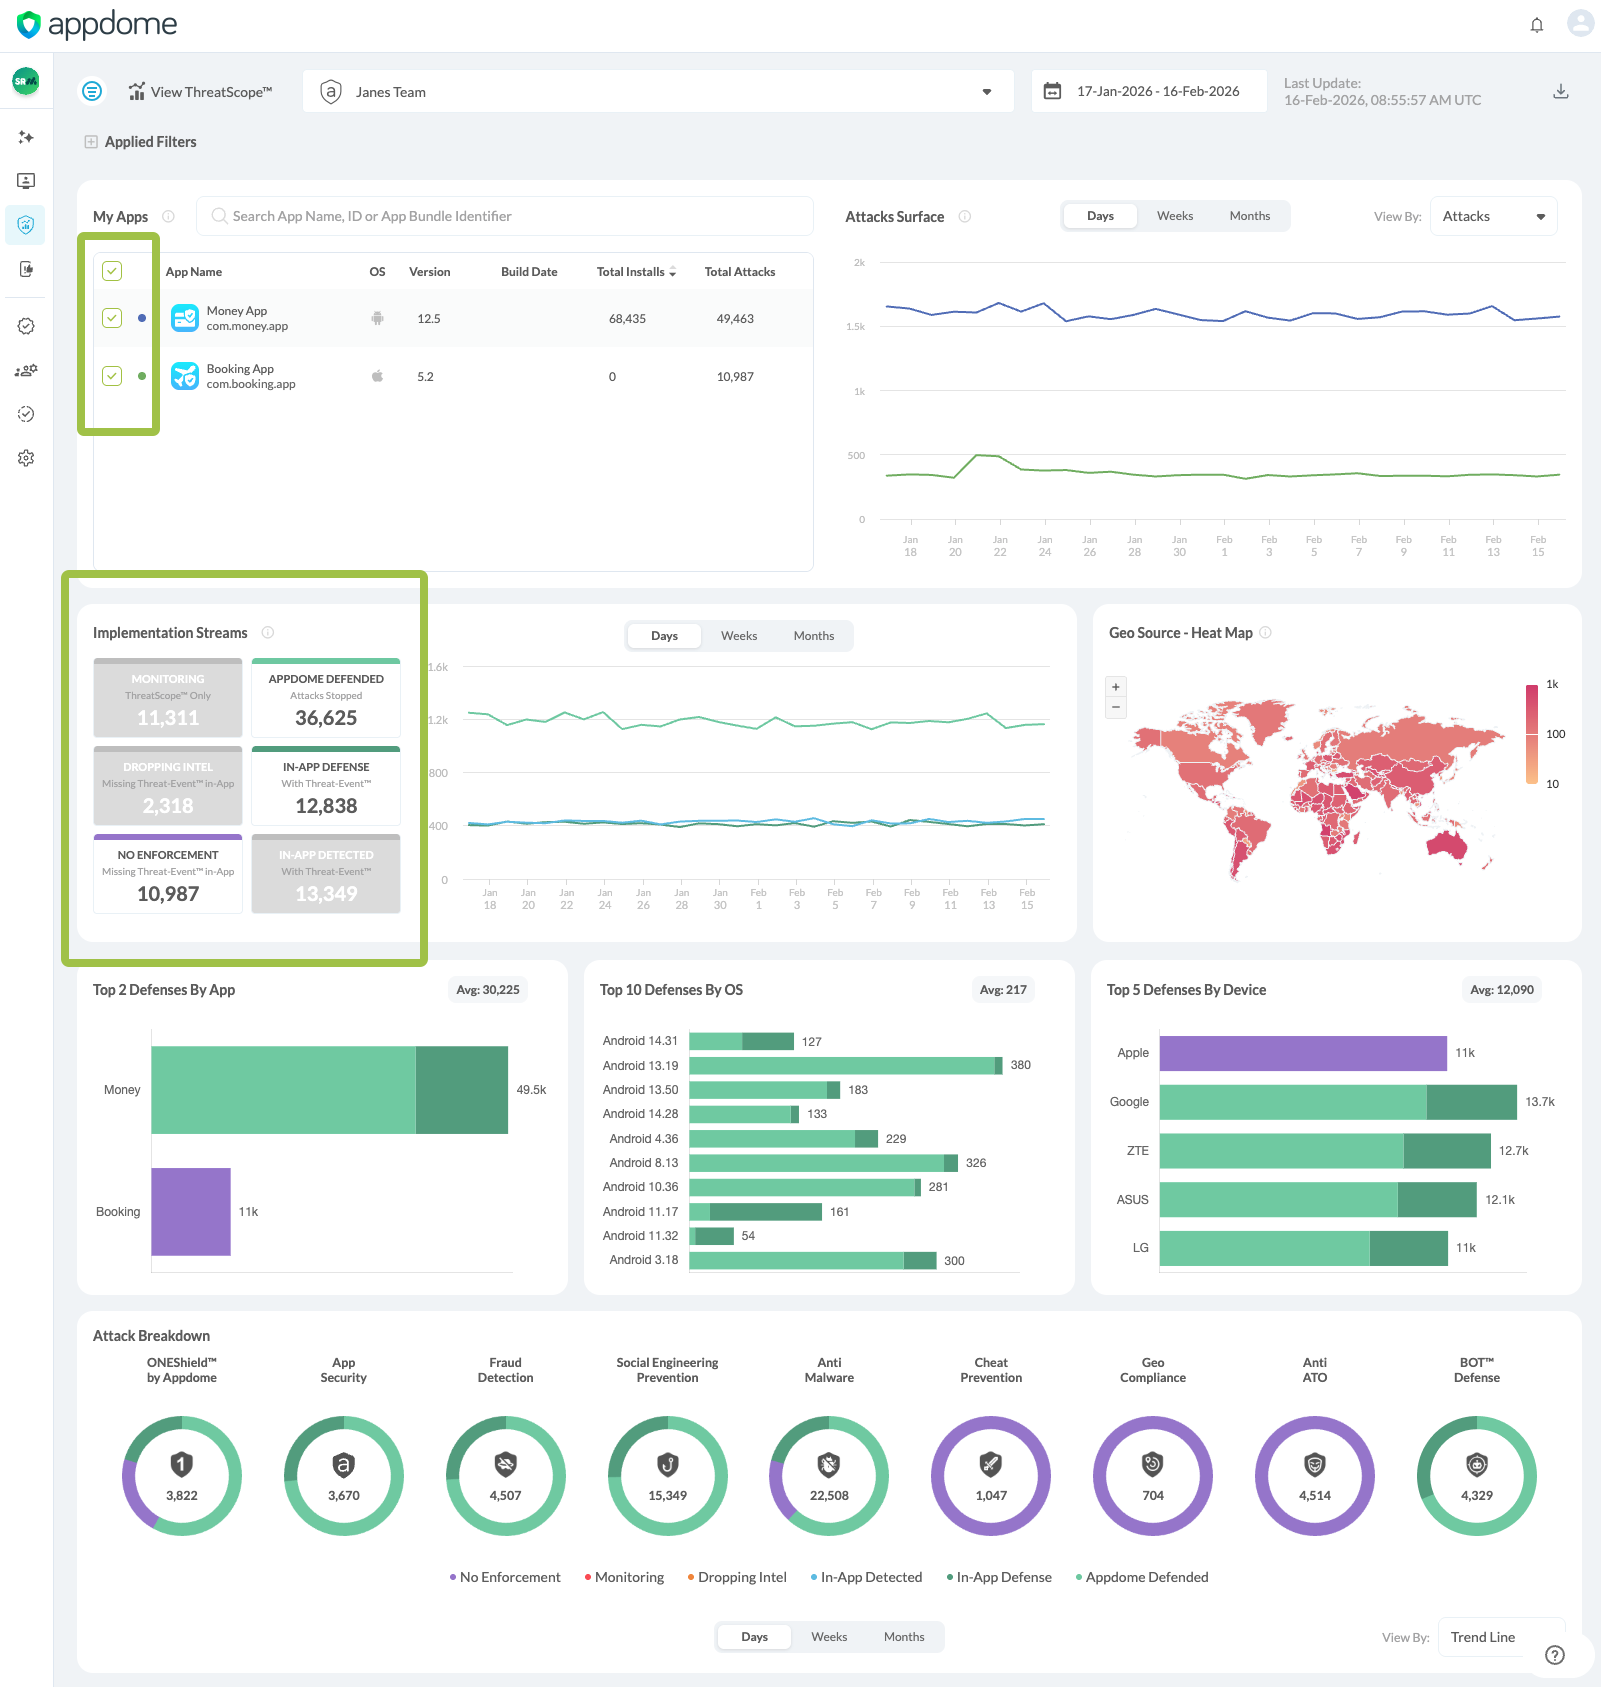
Task: Click View ThreatScope button
Action: coord(200,92)
